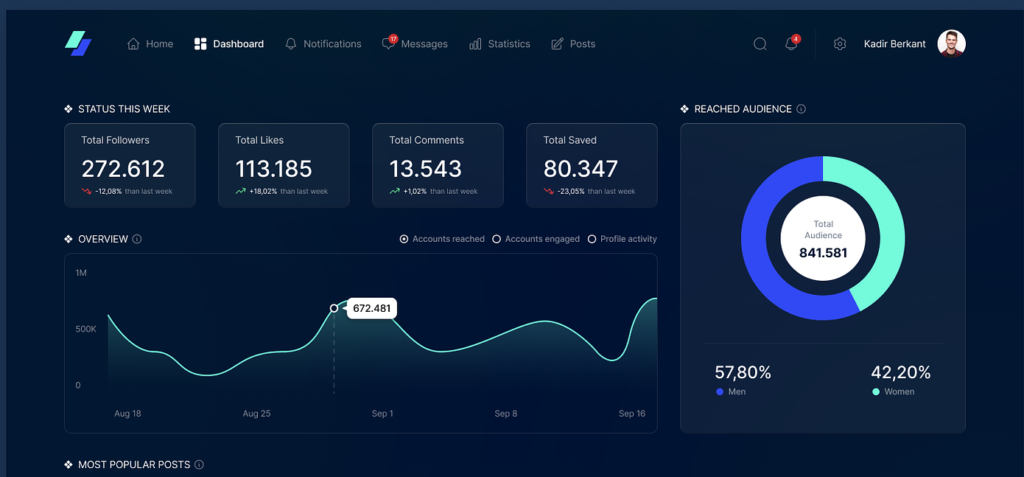Screen dimensions: 1024x477
Task: Click the info icon next to Overview
Action: (137, 239)
